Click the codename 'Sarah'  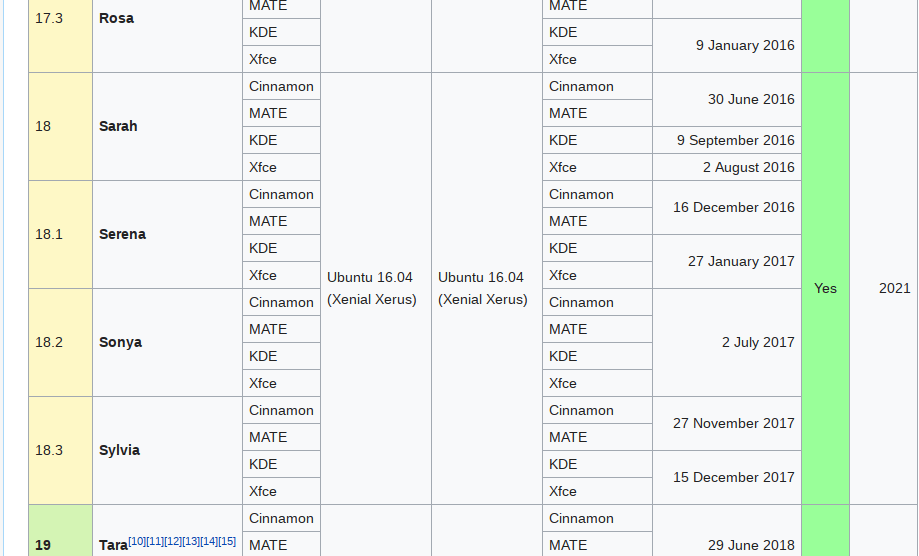click(118, 126)
